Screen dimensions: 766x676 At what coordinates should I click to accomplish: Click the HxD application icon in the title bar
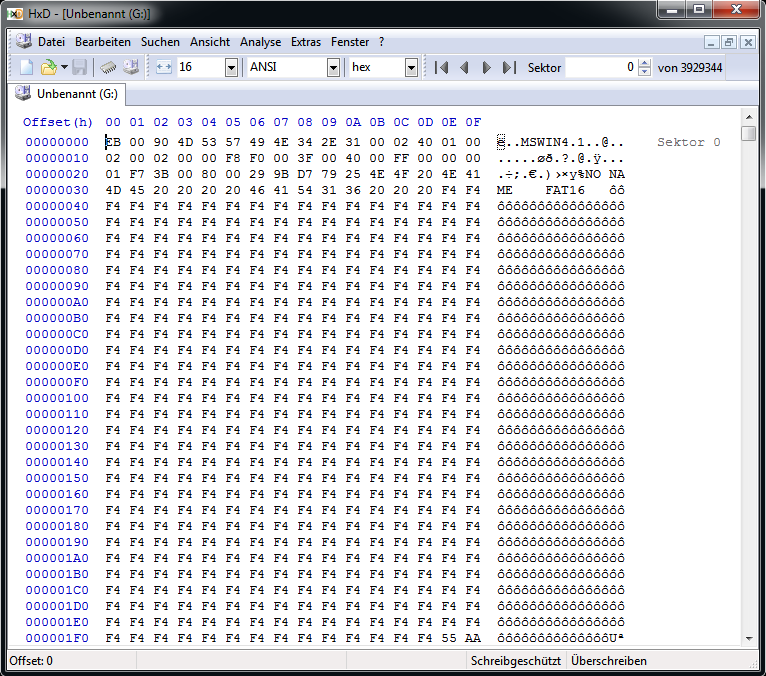coord(15,14)
